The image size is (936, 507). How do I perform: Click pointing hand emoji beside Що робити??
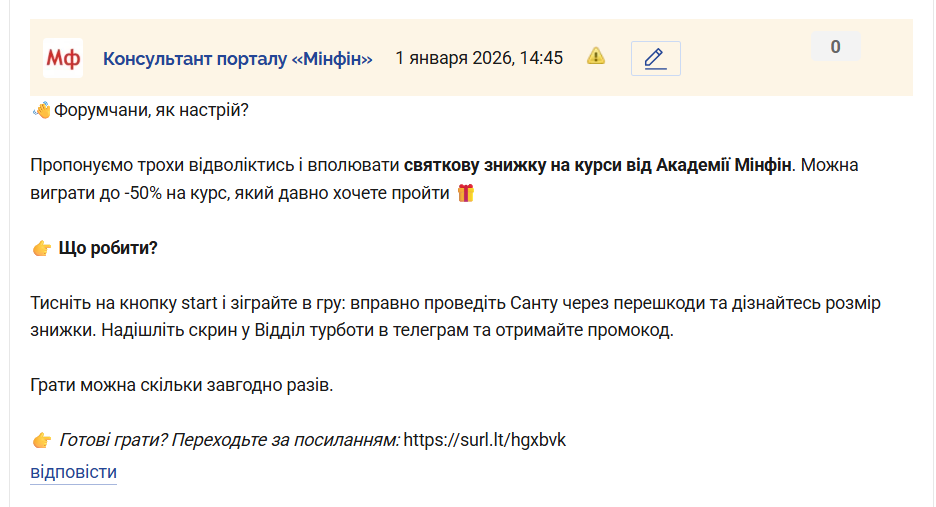41,248
